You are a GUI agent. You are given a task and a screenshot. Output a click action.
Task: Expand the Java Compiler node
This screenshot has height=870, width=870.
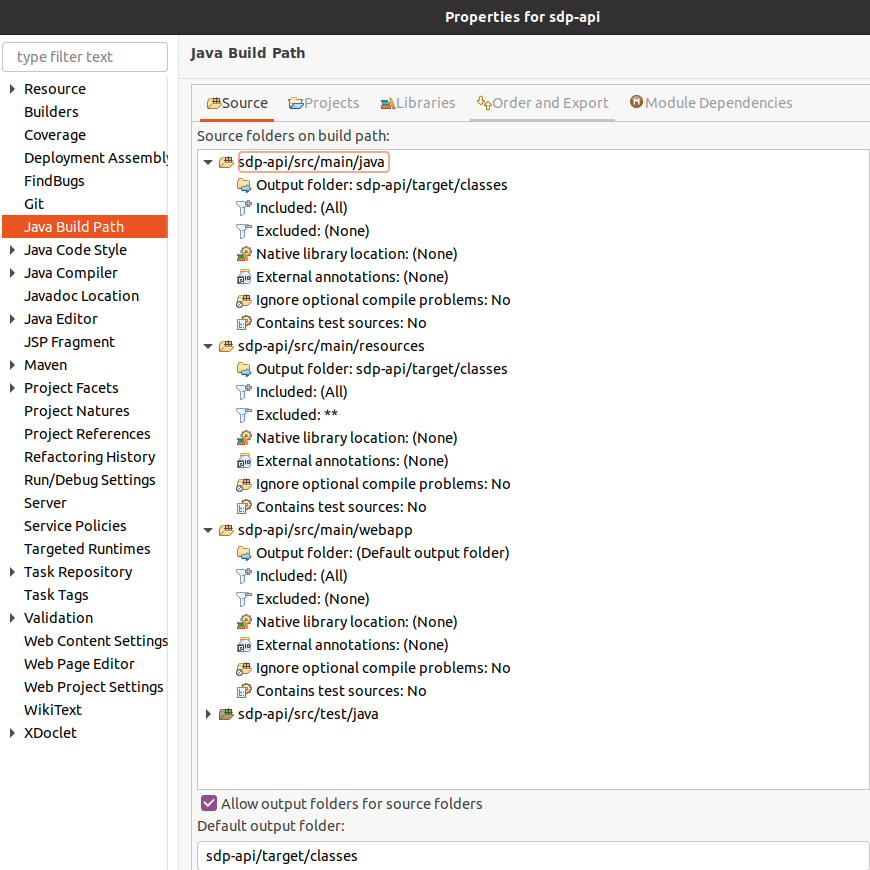[12, 273]
